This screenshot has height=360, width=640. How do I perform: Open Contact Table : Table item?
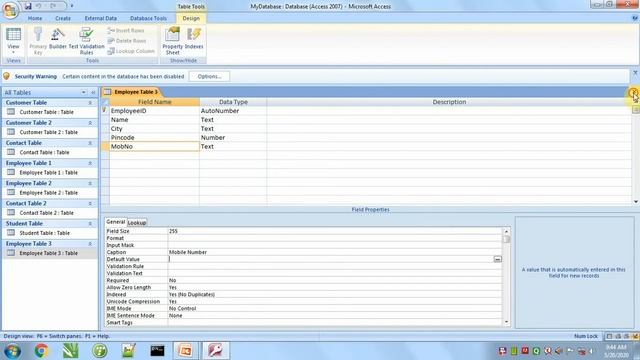tap(50, 152)
